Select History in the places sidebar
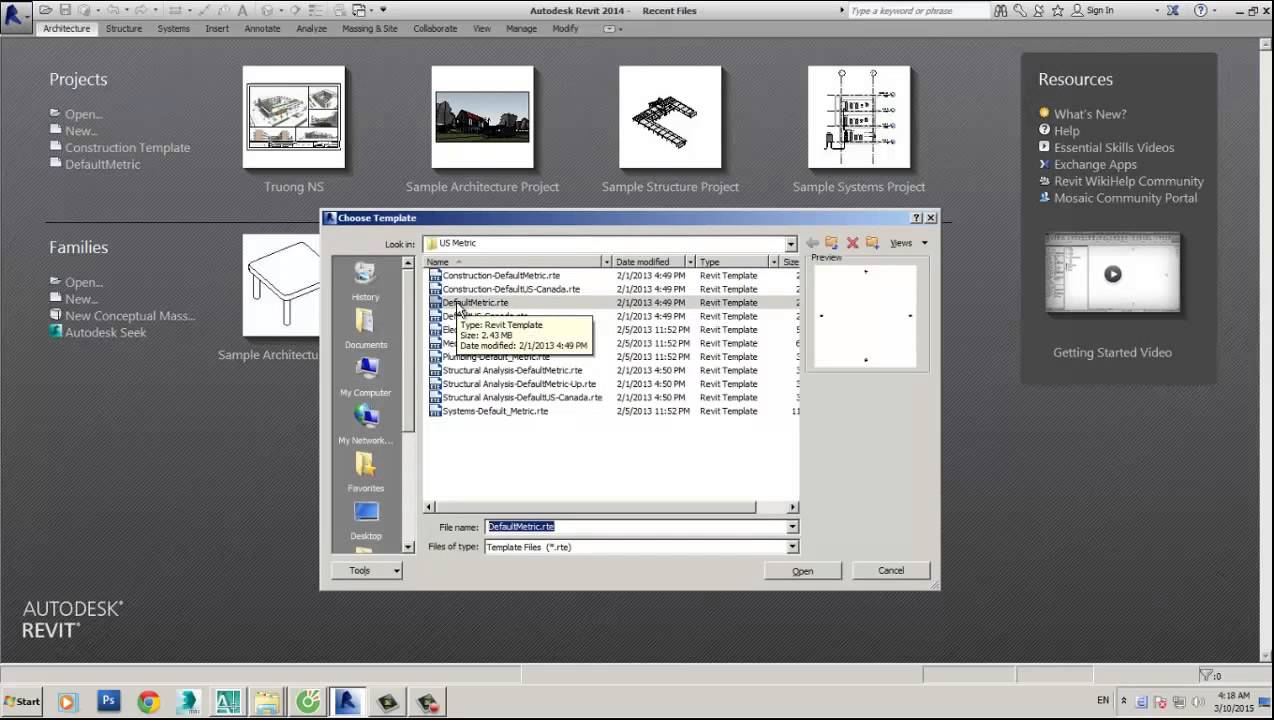1274x720 pixels. tap(366, 282)
